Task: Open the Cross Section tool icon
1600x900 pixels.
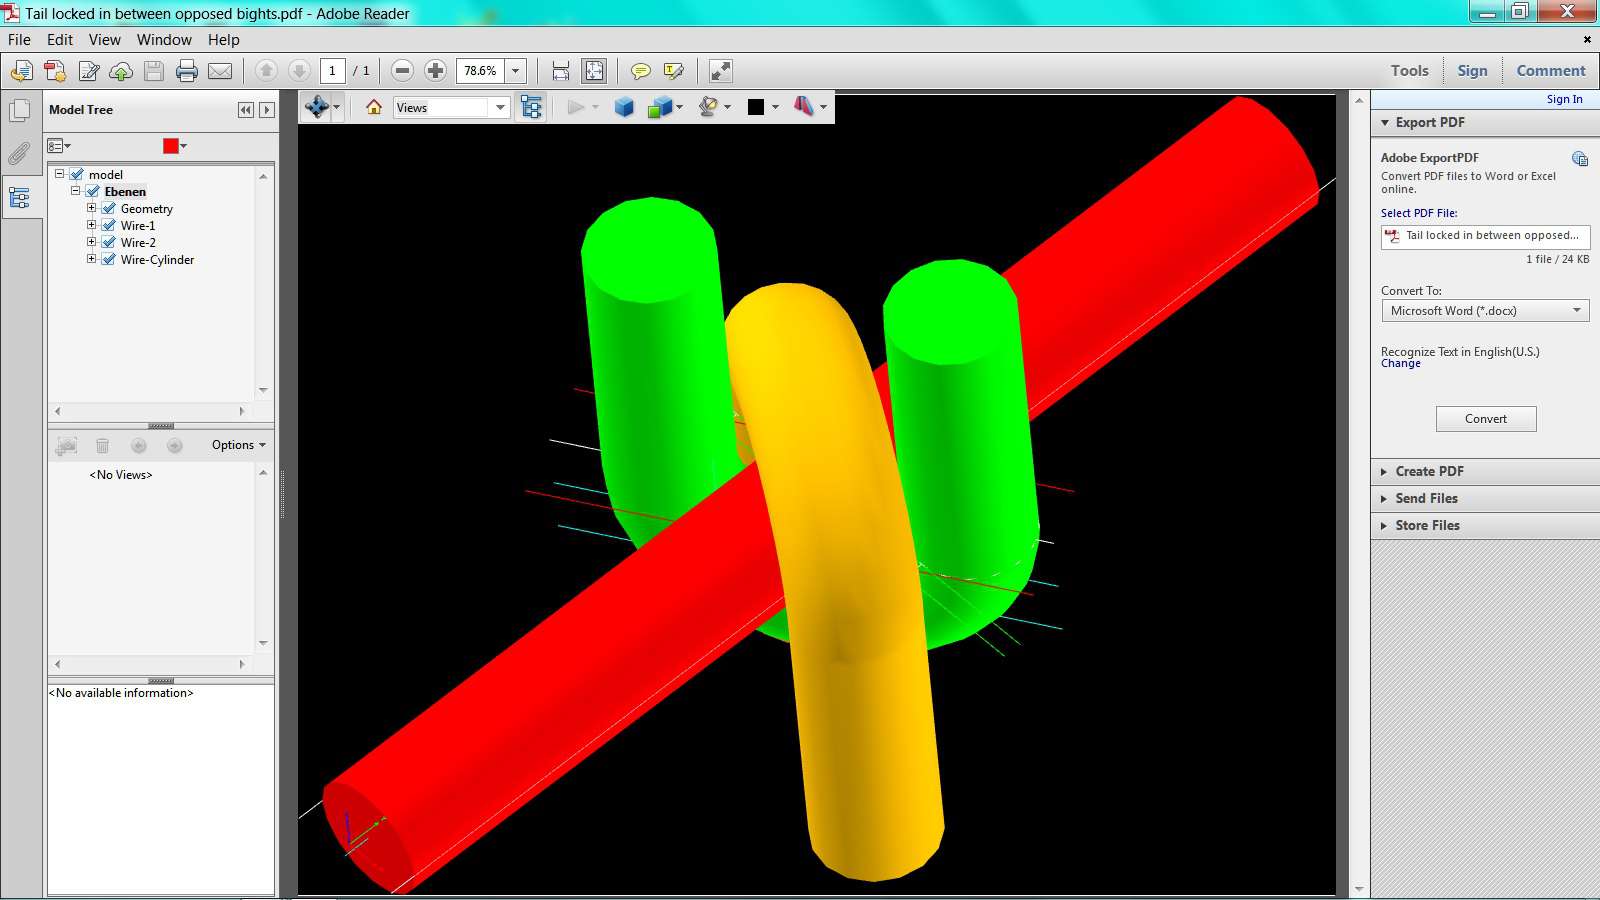Action: click(805, 107)
